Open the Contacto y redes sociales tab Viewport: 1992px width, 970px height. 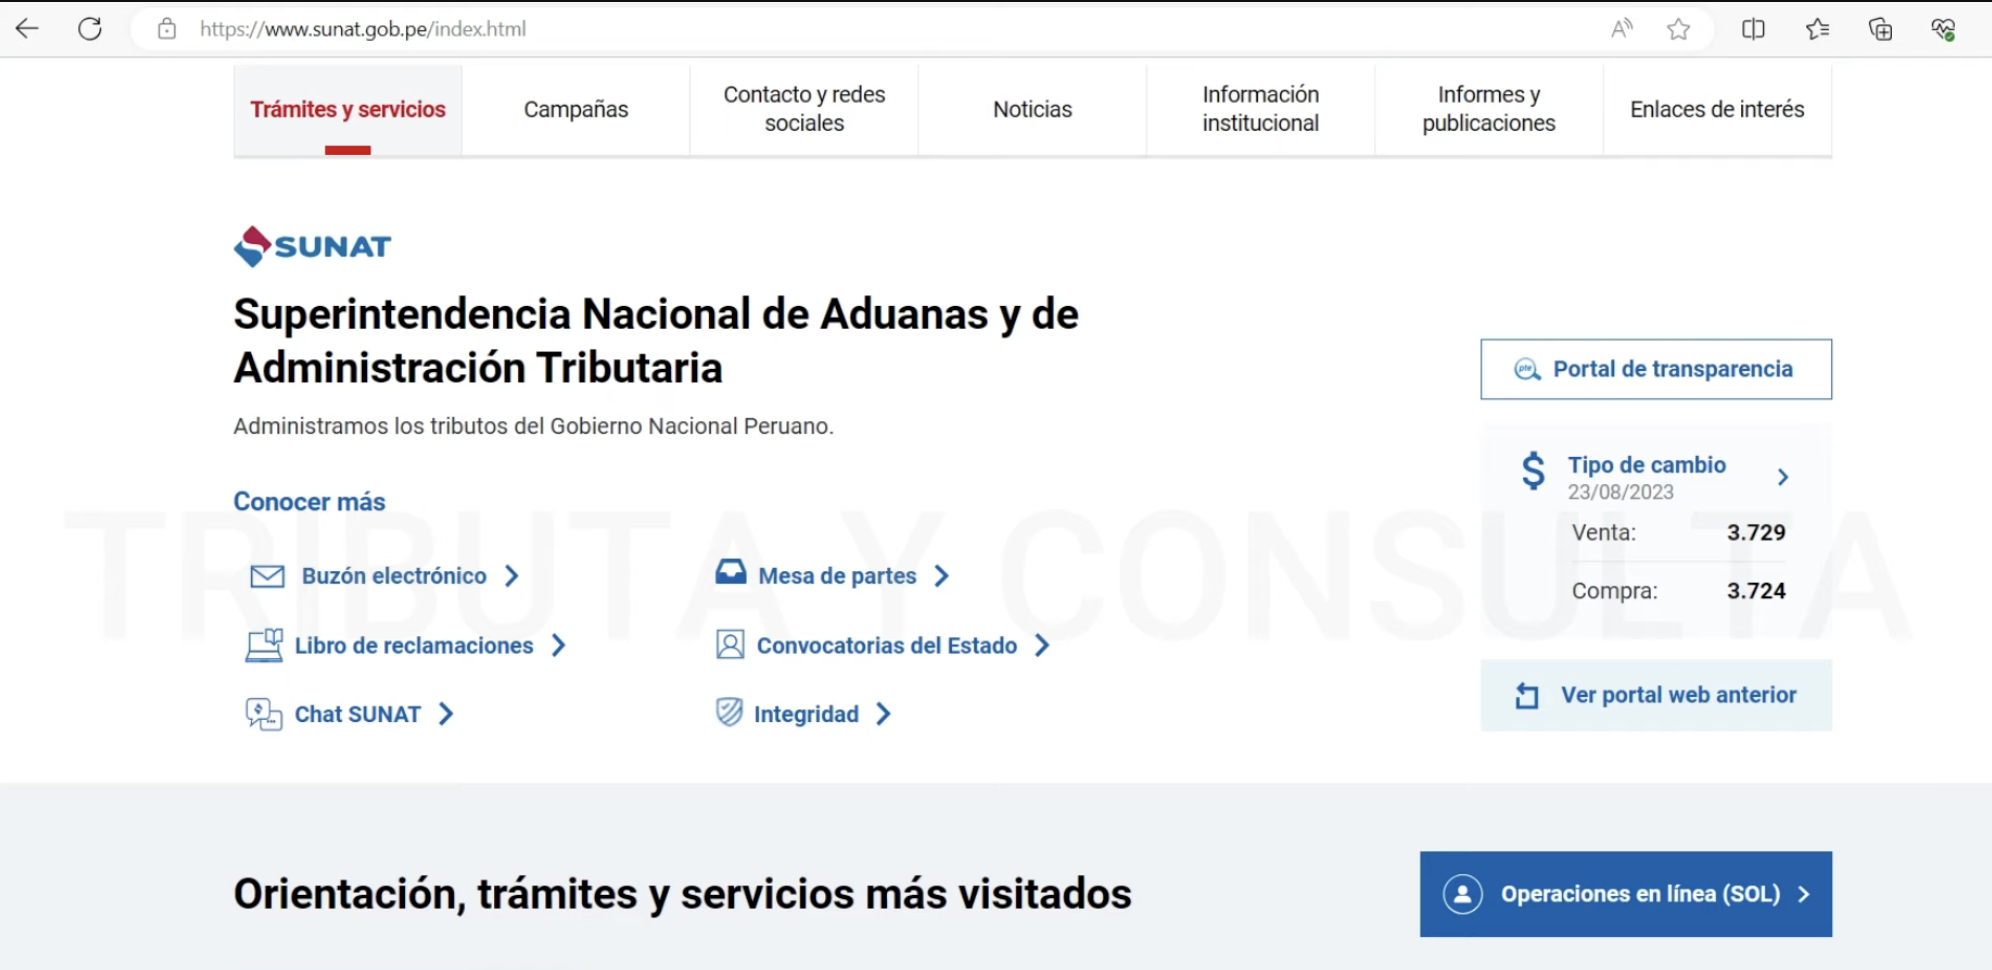[804, 110]
